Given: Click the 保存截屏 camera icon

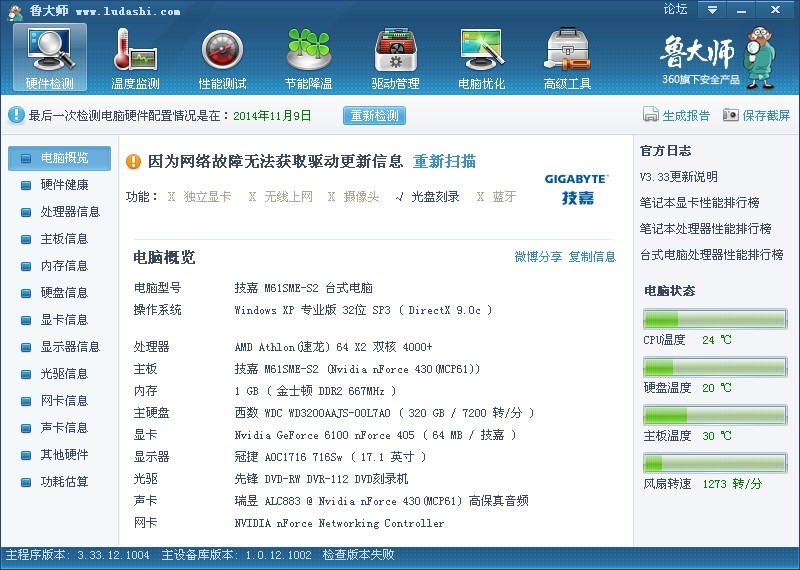Looking at the screenshot, I should pyautogui.click(x=731, y=115).
